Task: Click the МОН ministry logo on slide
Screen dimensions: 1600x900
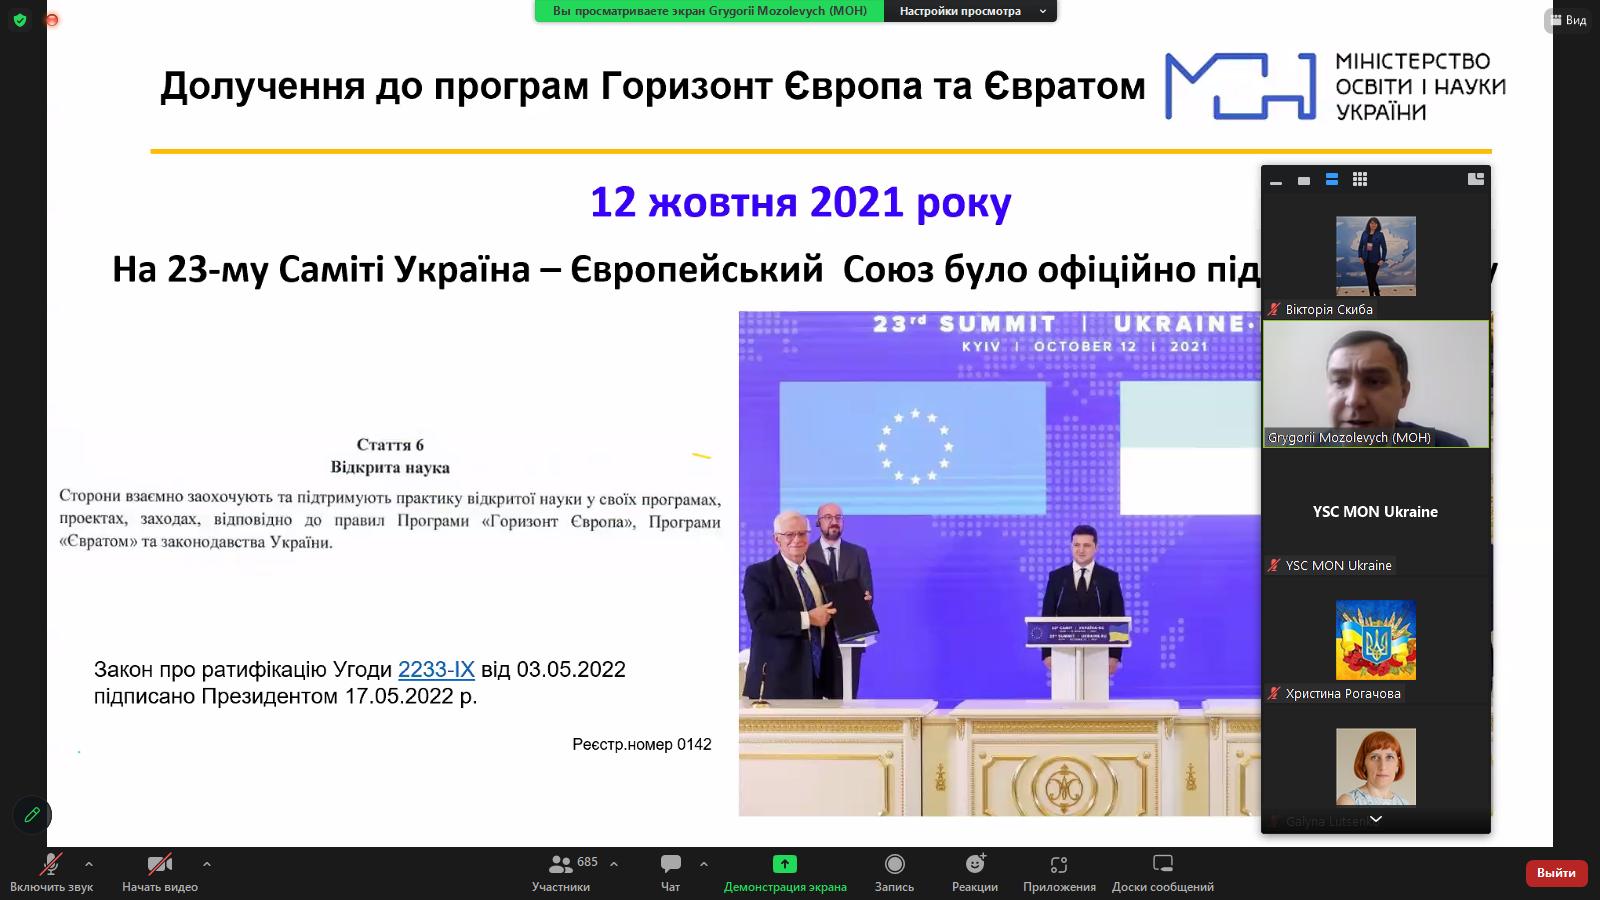Action: (x=1336, y=87)
